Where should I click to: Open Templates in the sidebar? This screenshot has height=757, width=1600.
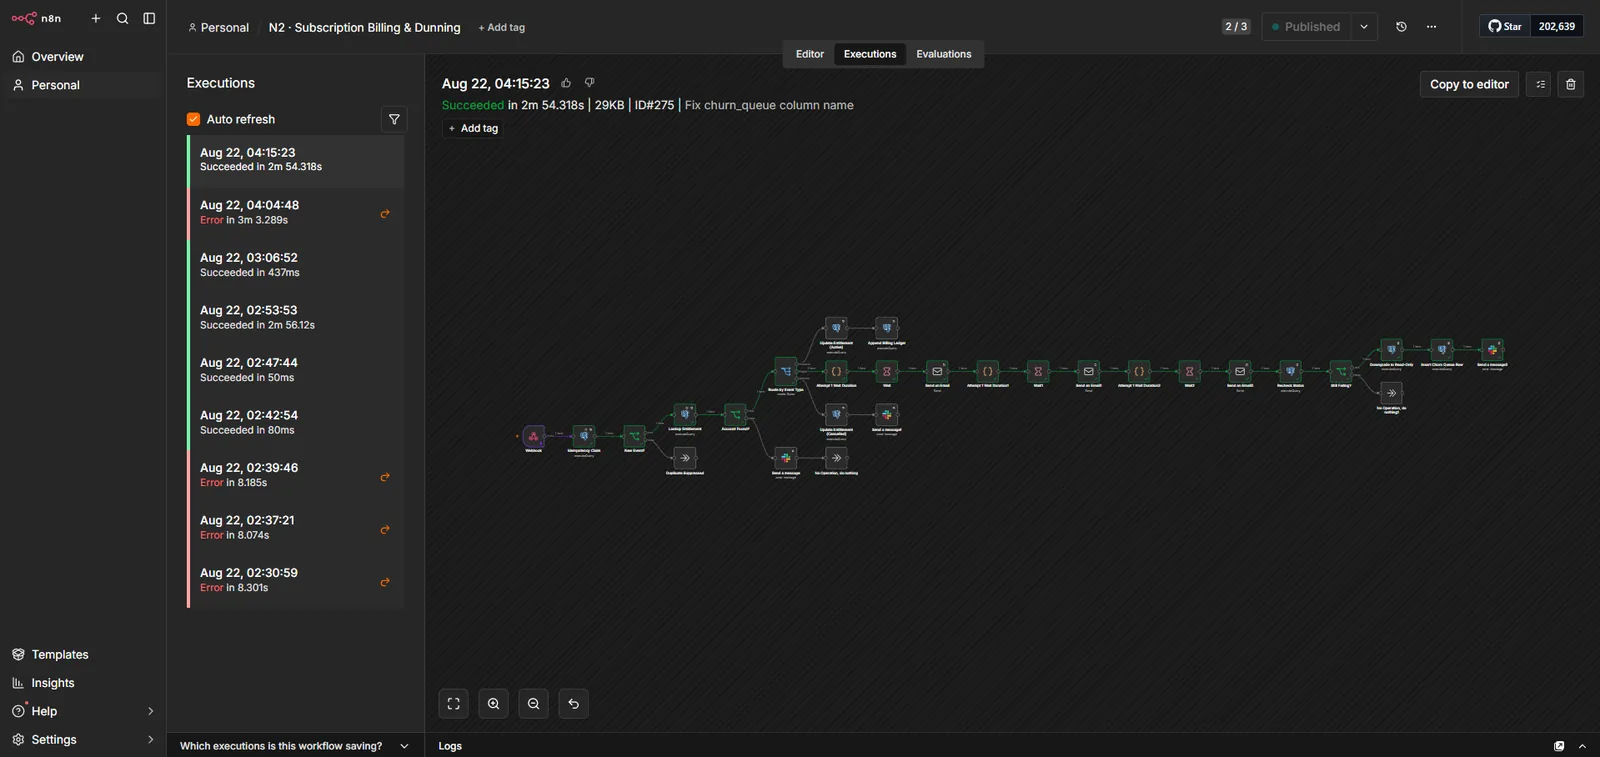tap(82, 655)
